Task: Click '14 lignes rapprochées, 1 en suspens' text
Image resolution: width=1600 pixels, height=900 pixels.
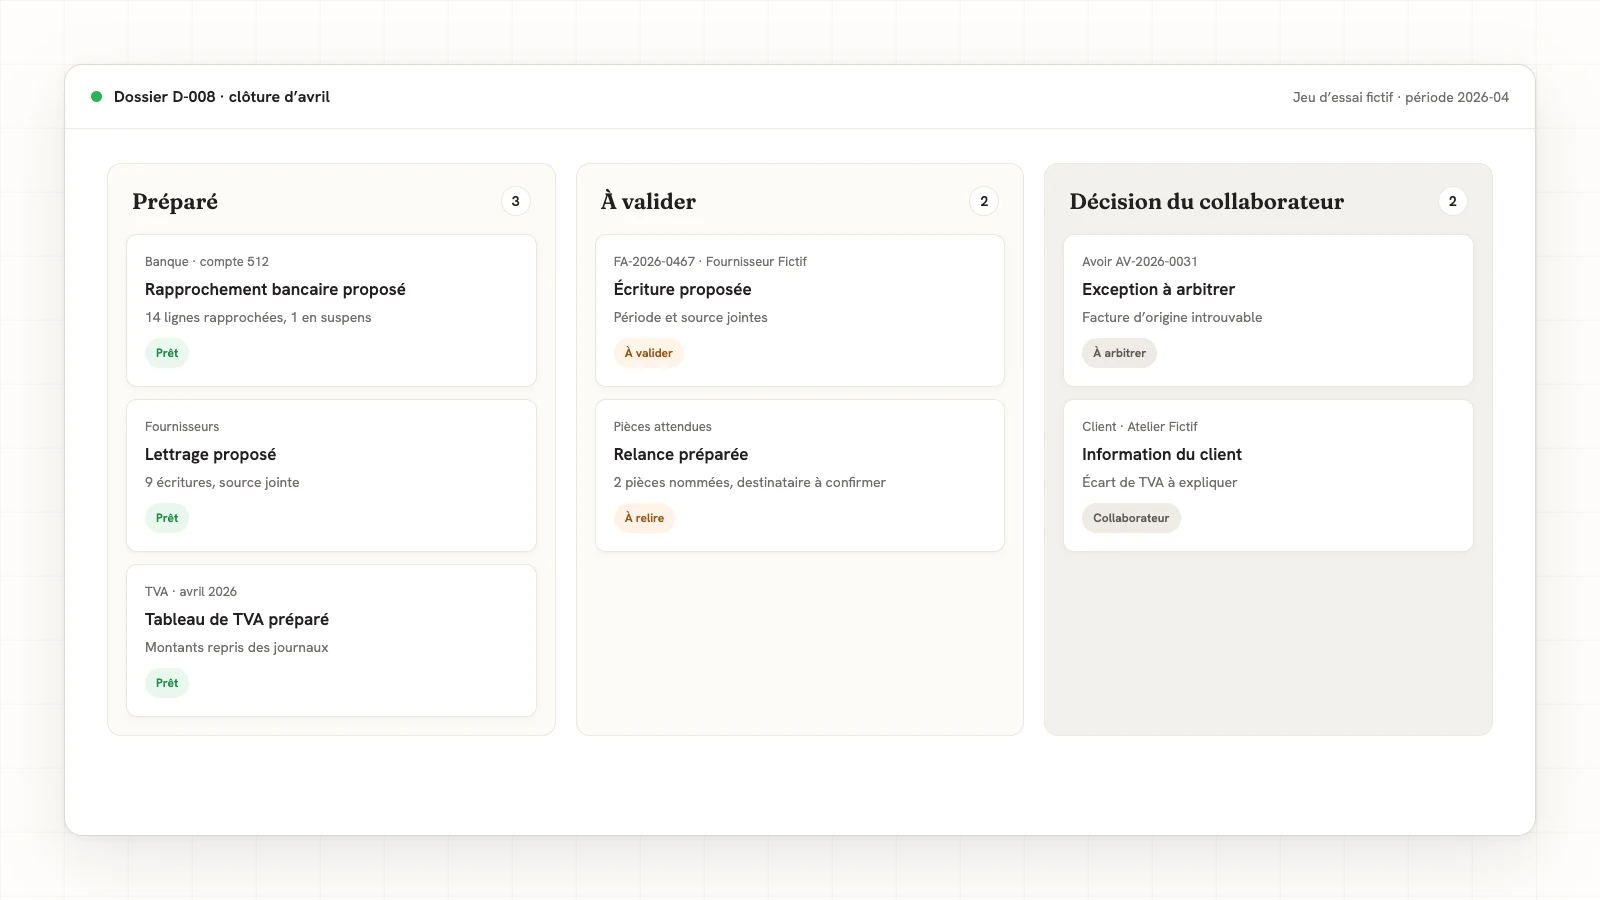Action: [x=258, y=318]
